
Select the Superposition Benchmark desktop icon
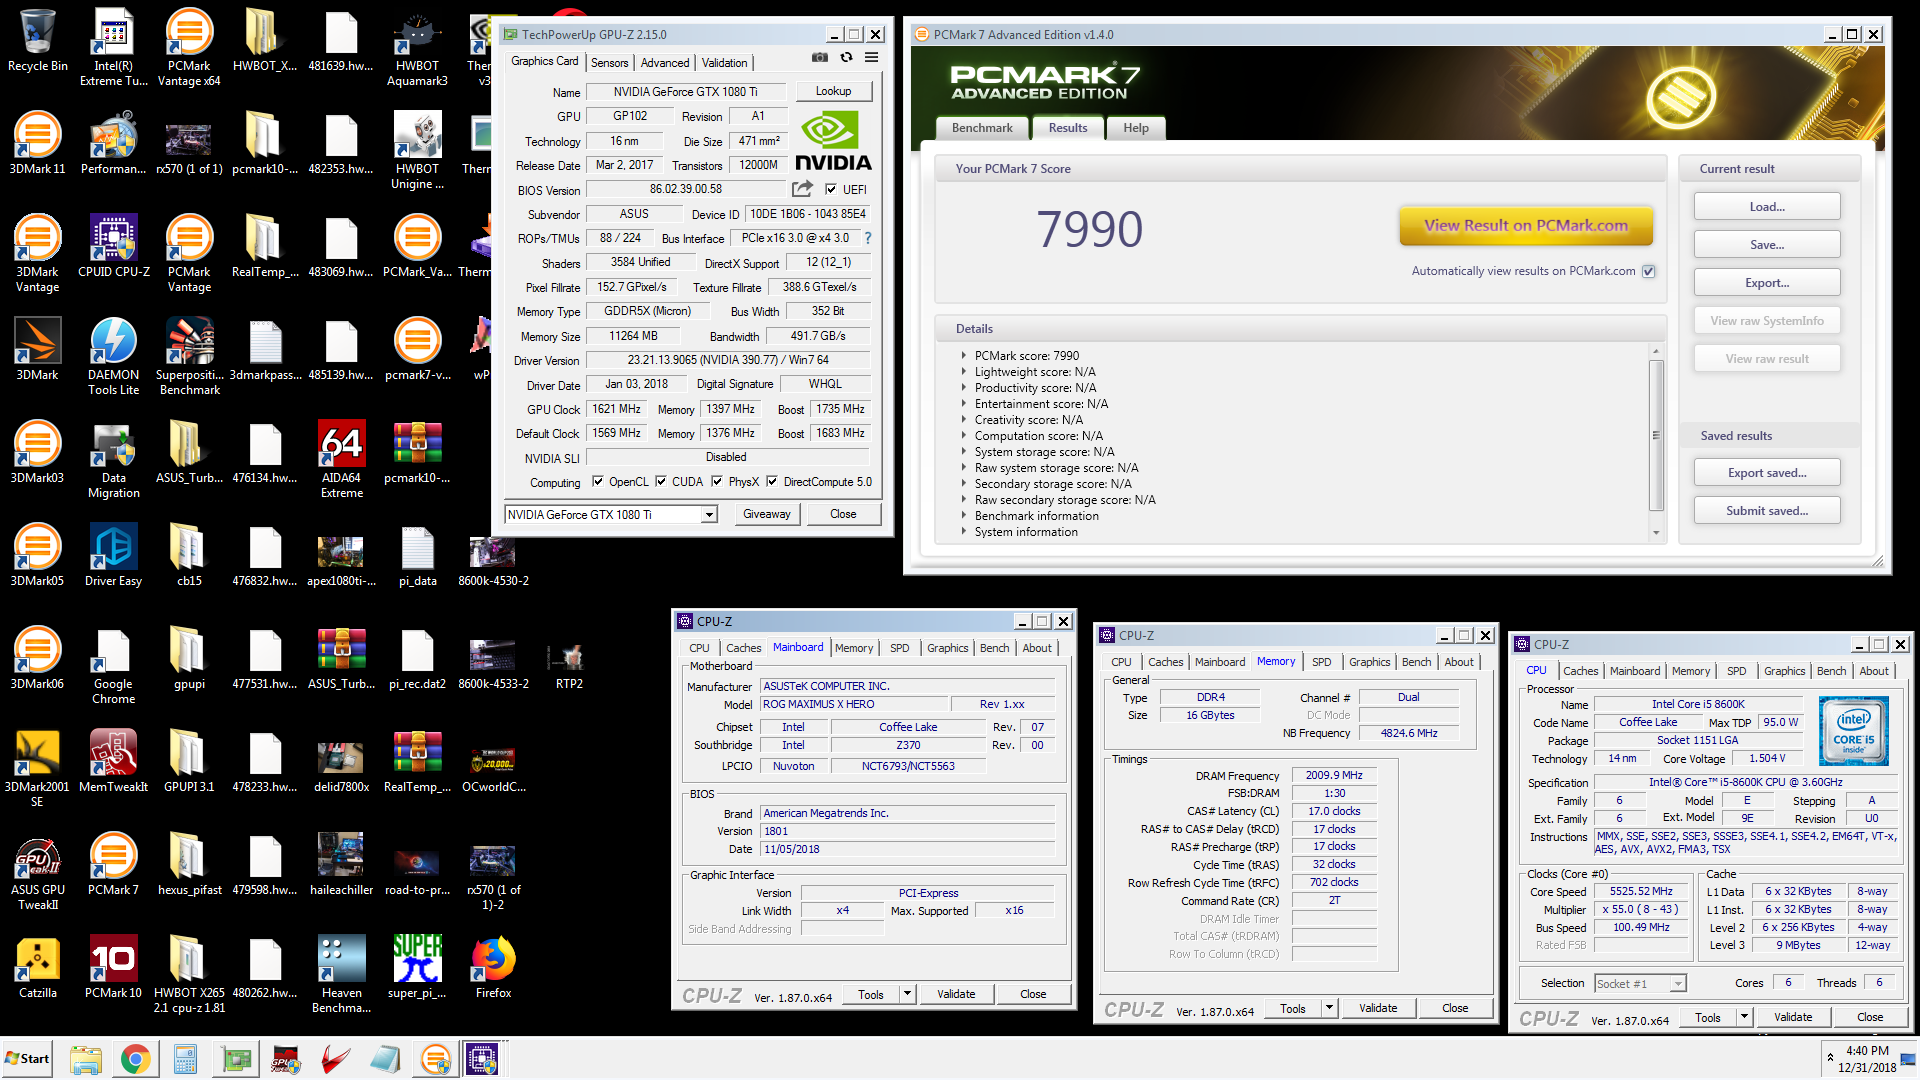point(190,357)
